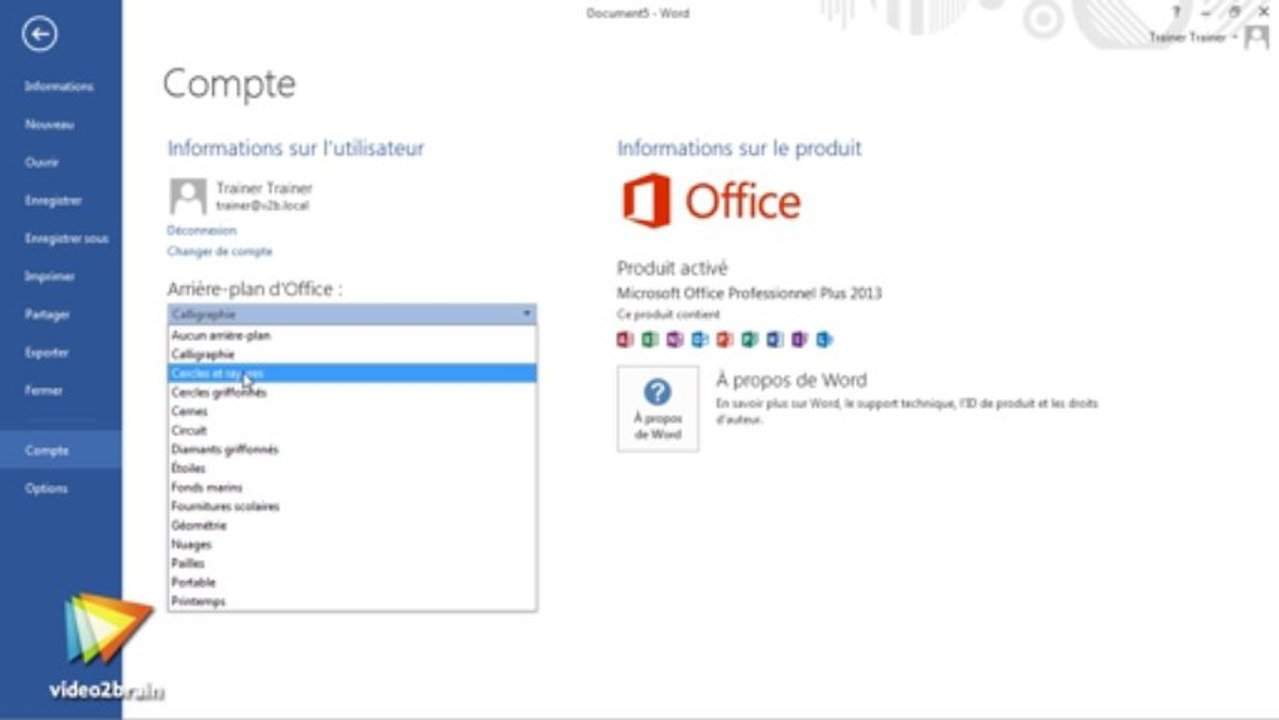The height and width of the screenshot is (720, 1279).
Task: Click the Excel product icon
Action: point(650,340)
